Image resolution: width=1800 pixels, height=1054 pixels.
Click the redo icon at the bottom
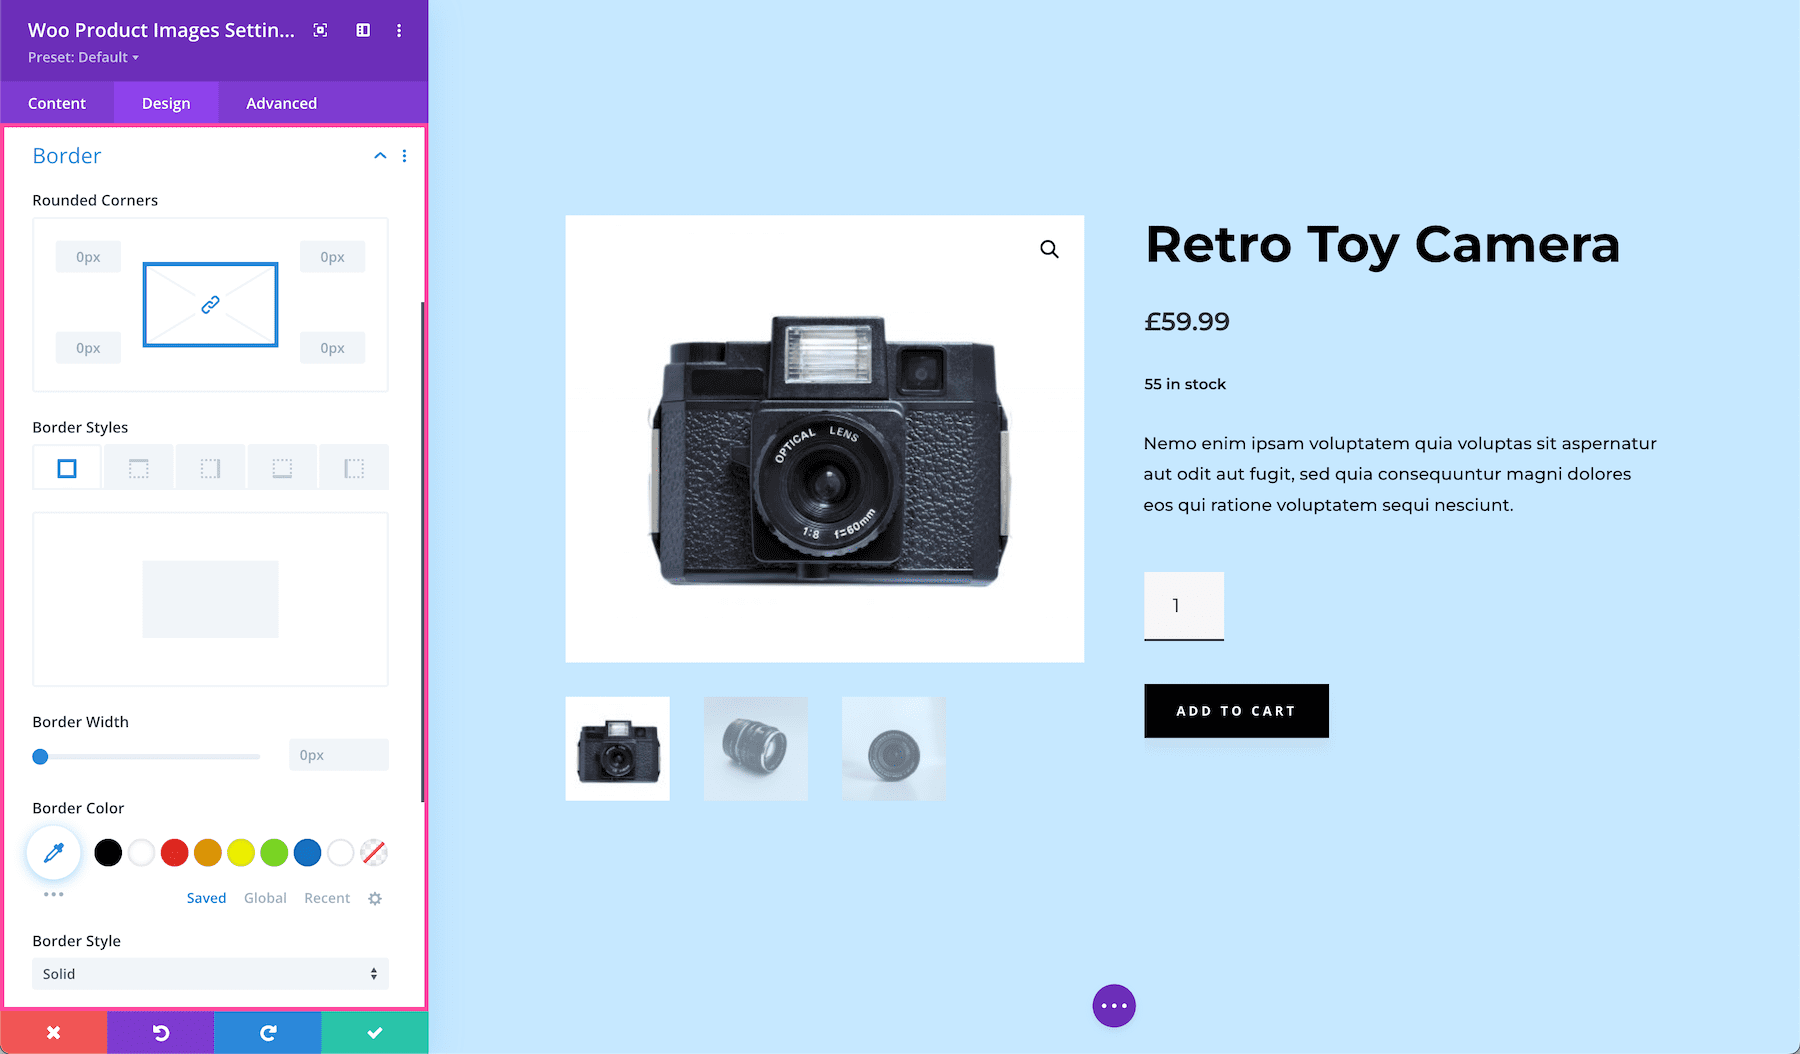click(267, 1032)
